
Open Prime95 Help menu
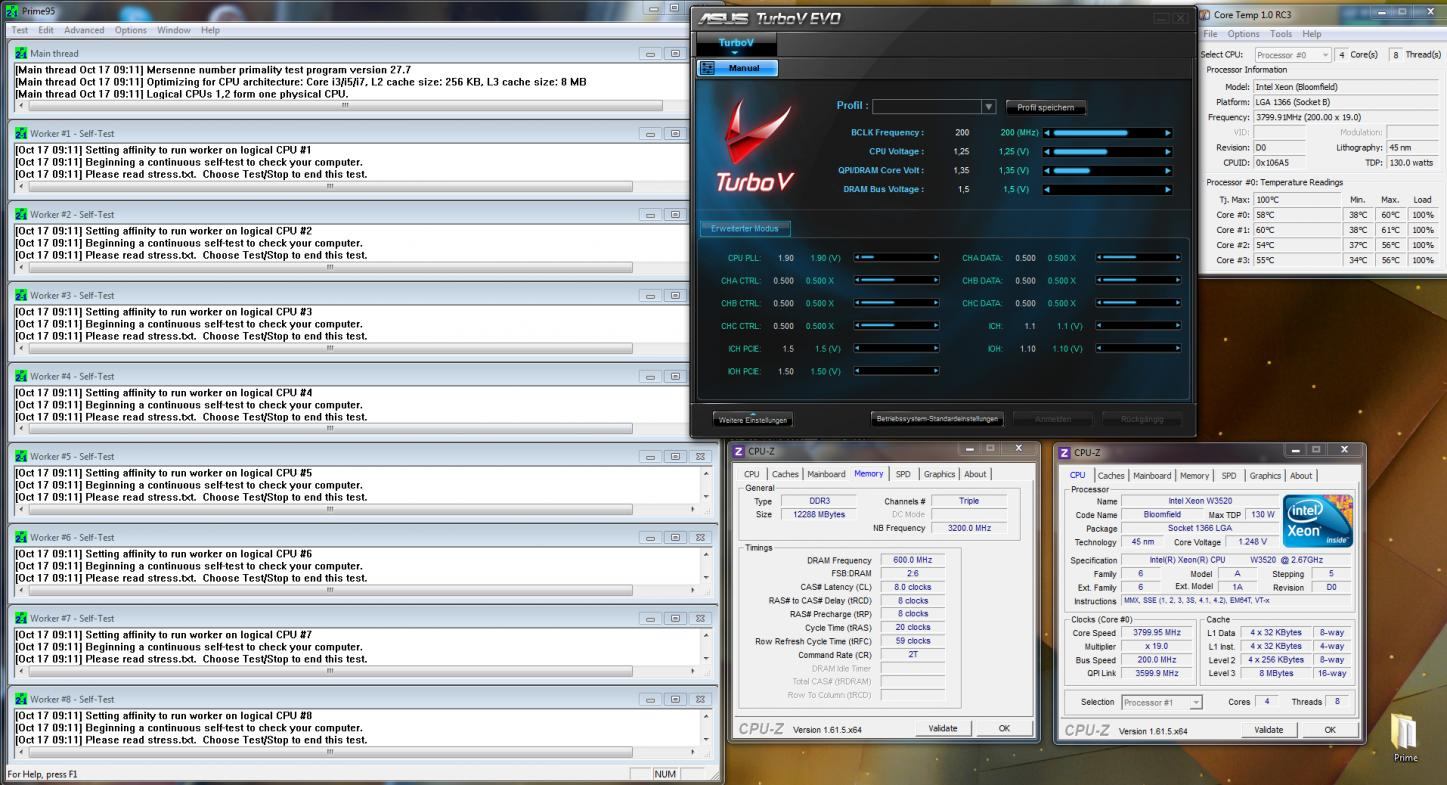(210, 30)
